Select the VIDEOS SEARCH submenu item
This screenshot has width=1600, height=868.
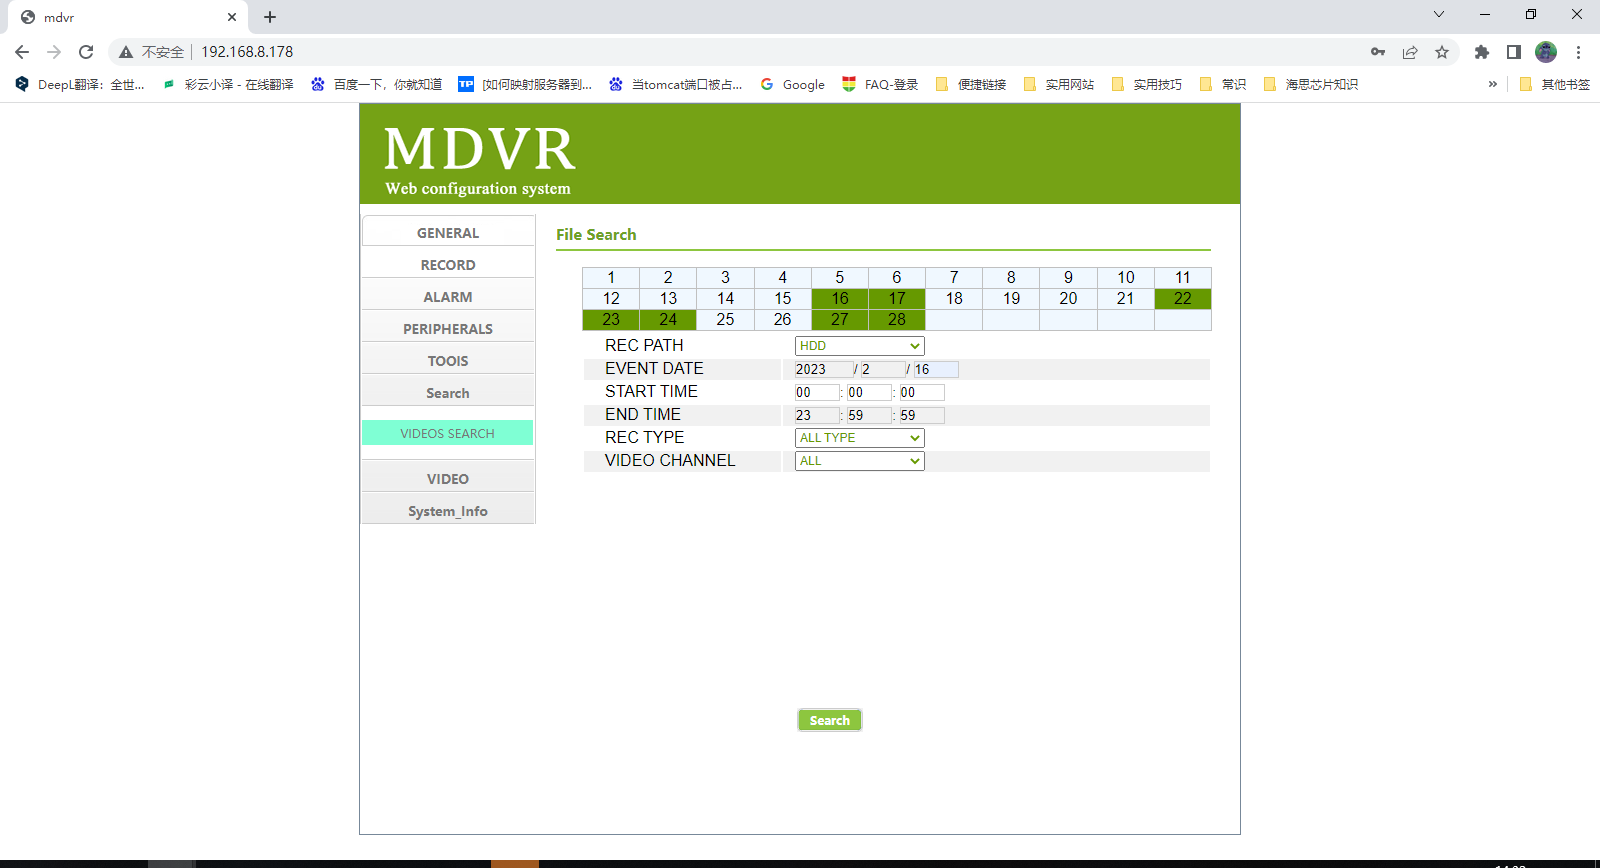[x=447, y=433]
